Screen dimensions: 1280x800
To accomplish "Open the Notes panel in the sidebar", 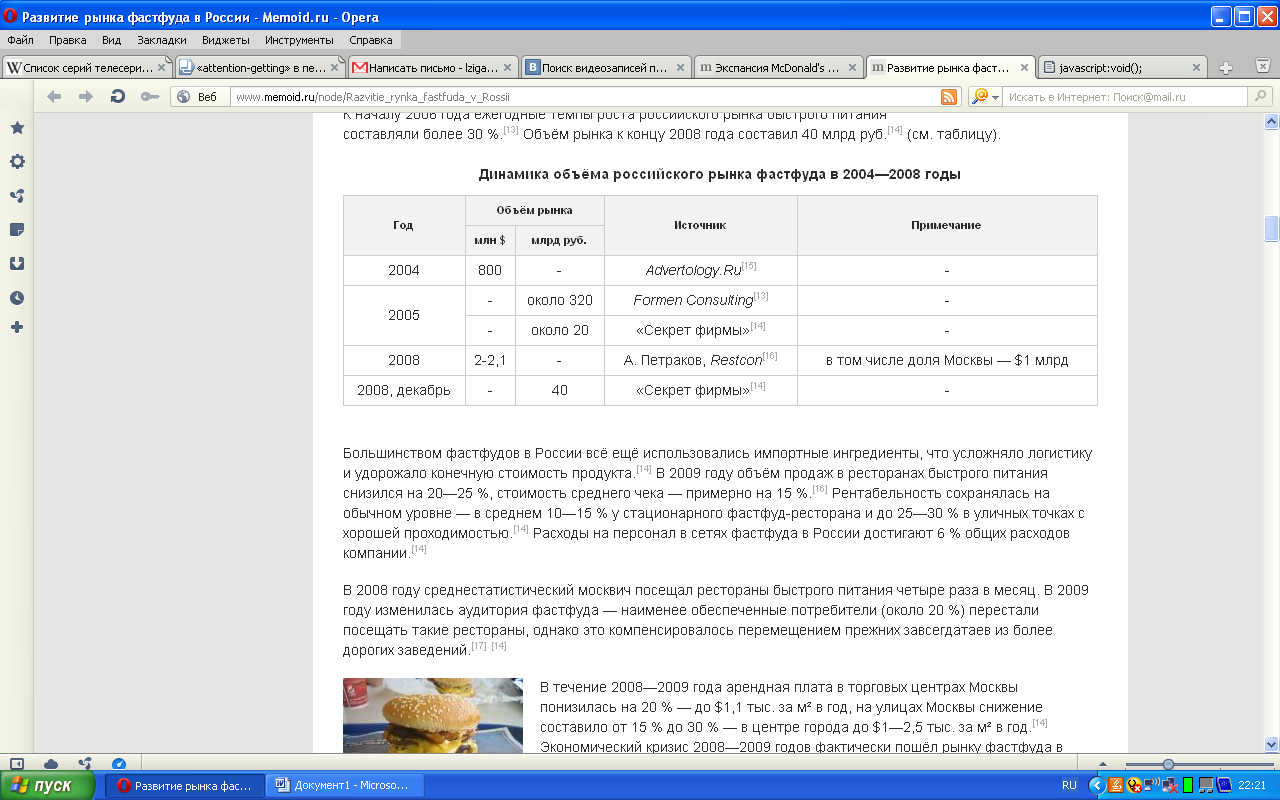I will click(x=17, y=230).
